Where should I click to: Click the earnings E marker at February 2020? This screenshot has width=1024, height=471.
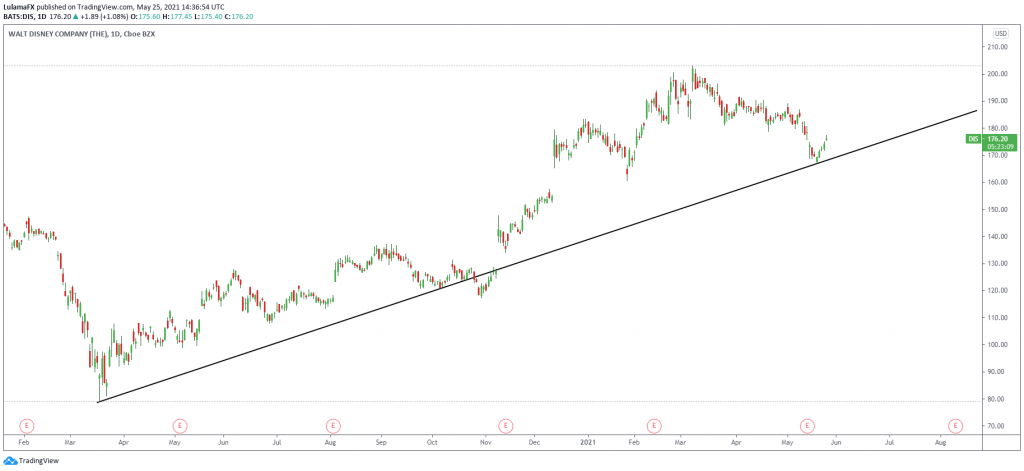pos(26,426)
